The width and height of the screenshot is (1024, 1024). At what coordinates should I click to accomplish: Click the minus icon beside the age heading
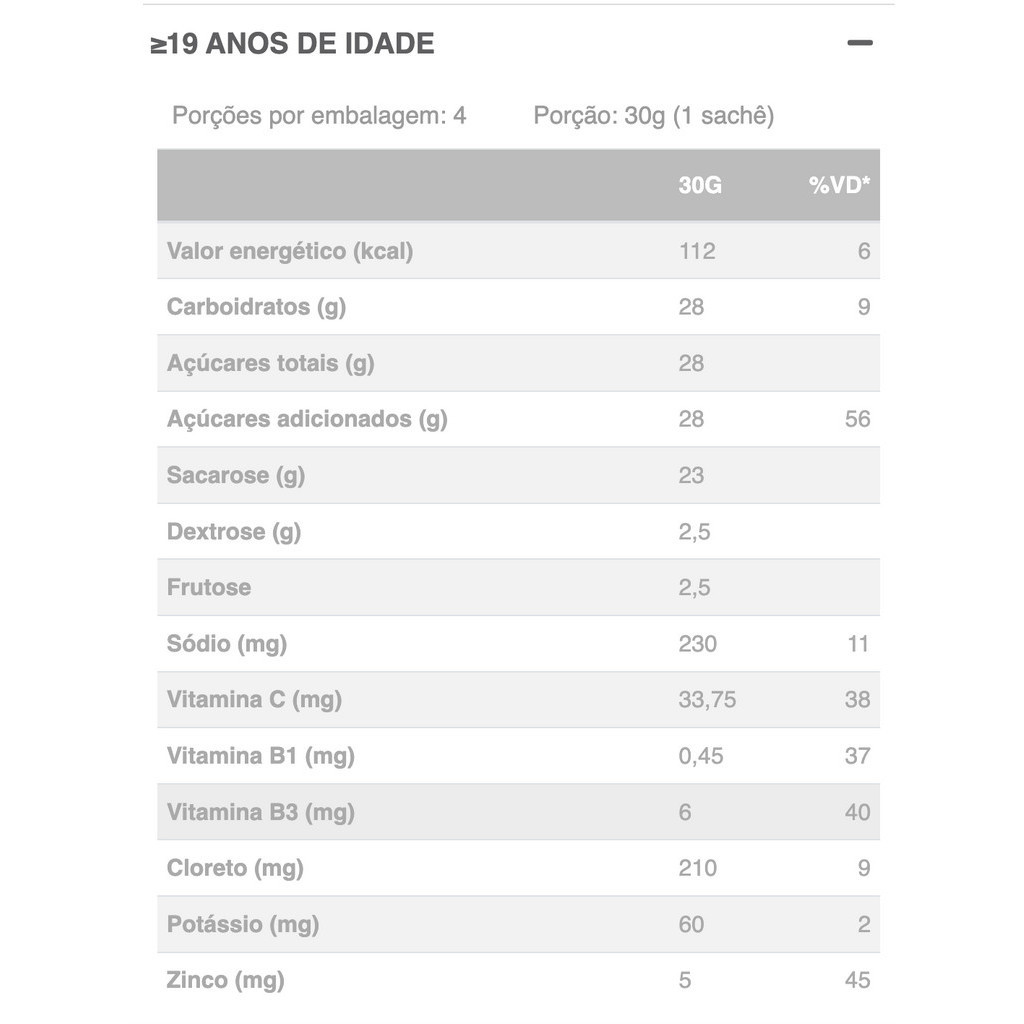click(860, 43)
